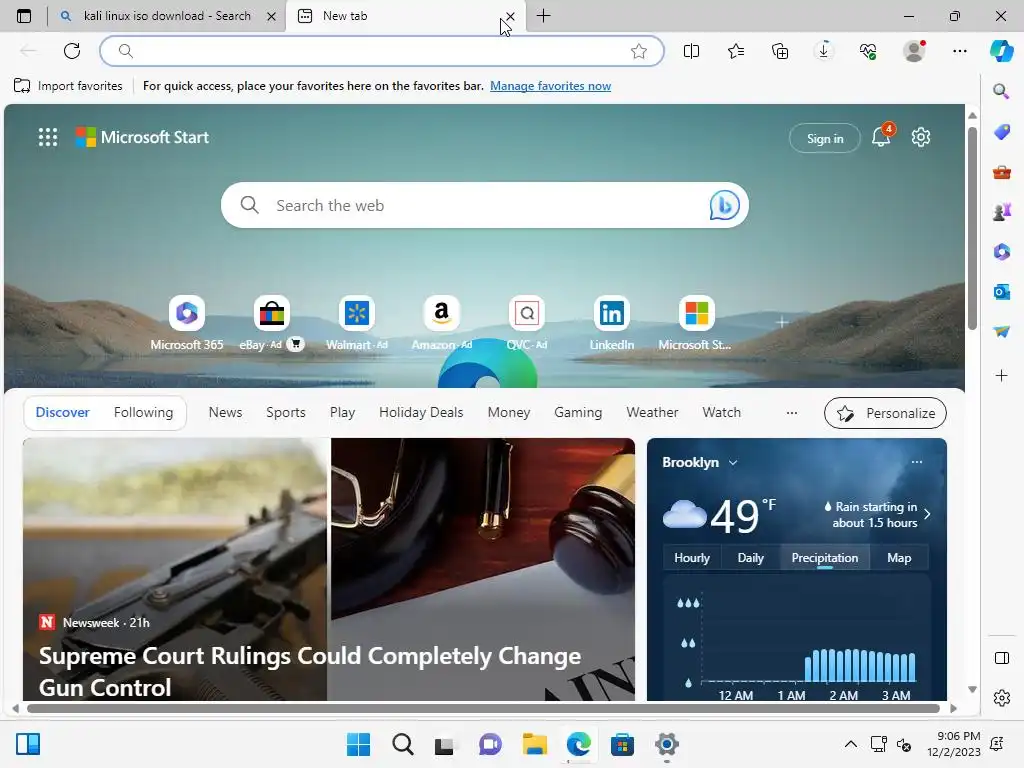The image size is (1024, 768).
Task: View notifications bell with badge
Action: click(882, 136)
